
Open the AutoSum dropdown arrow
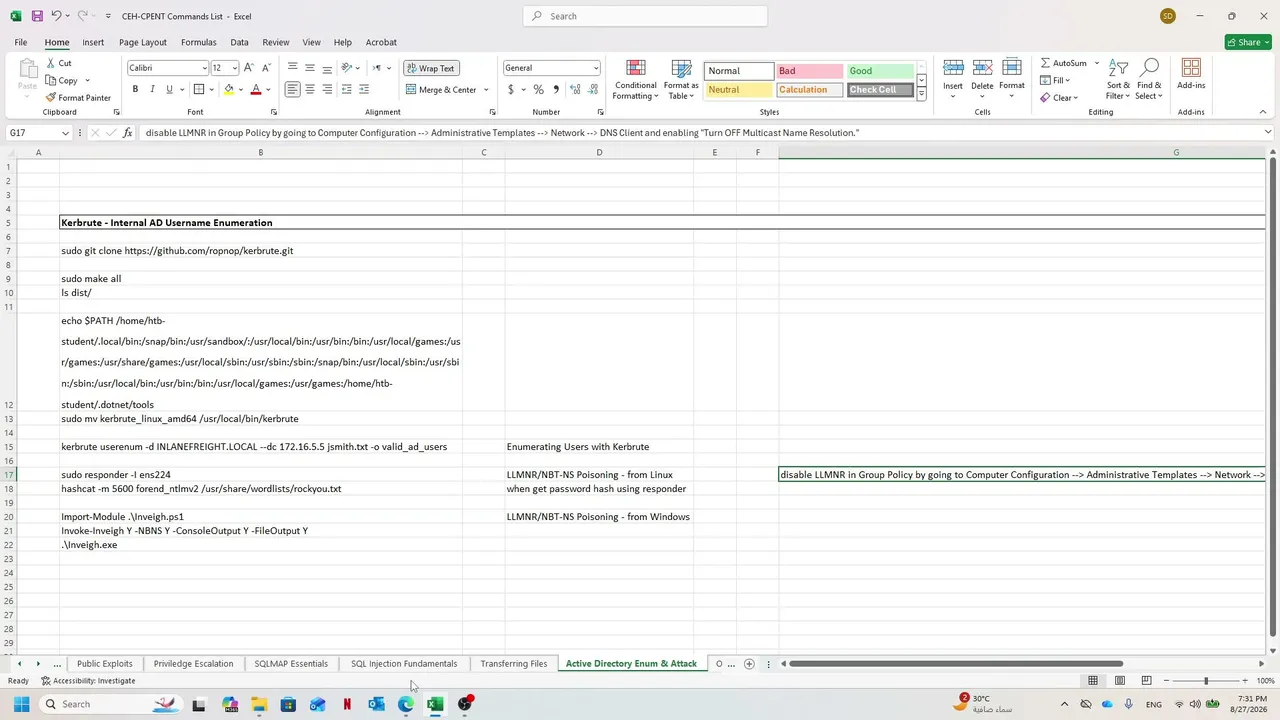[x=1096, y=63]
